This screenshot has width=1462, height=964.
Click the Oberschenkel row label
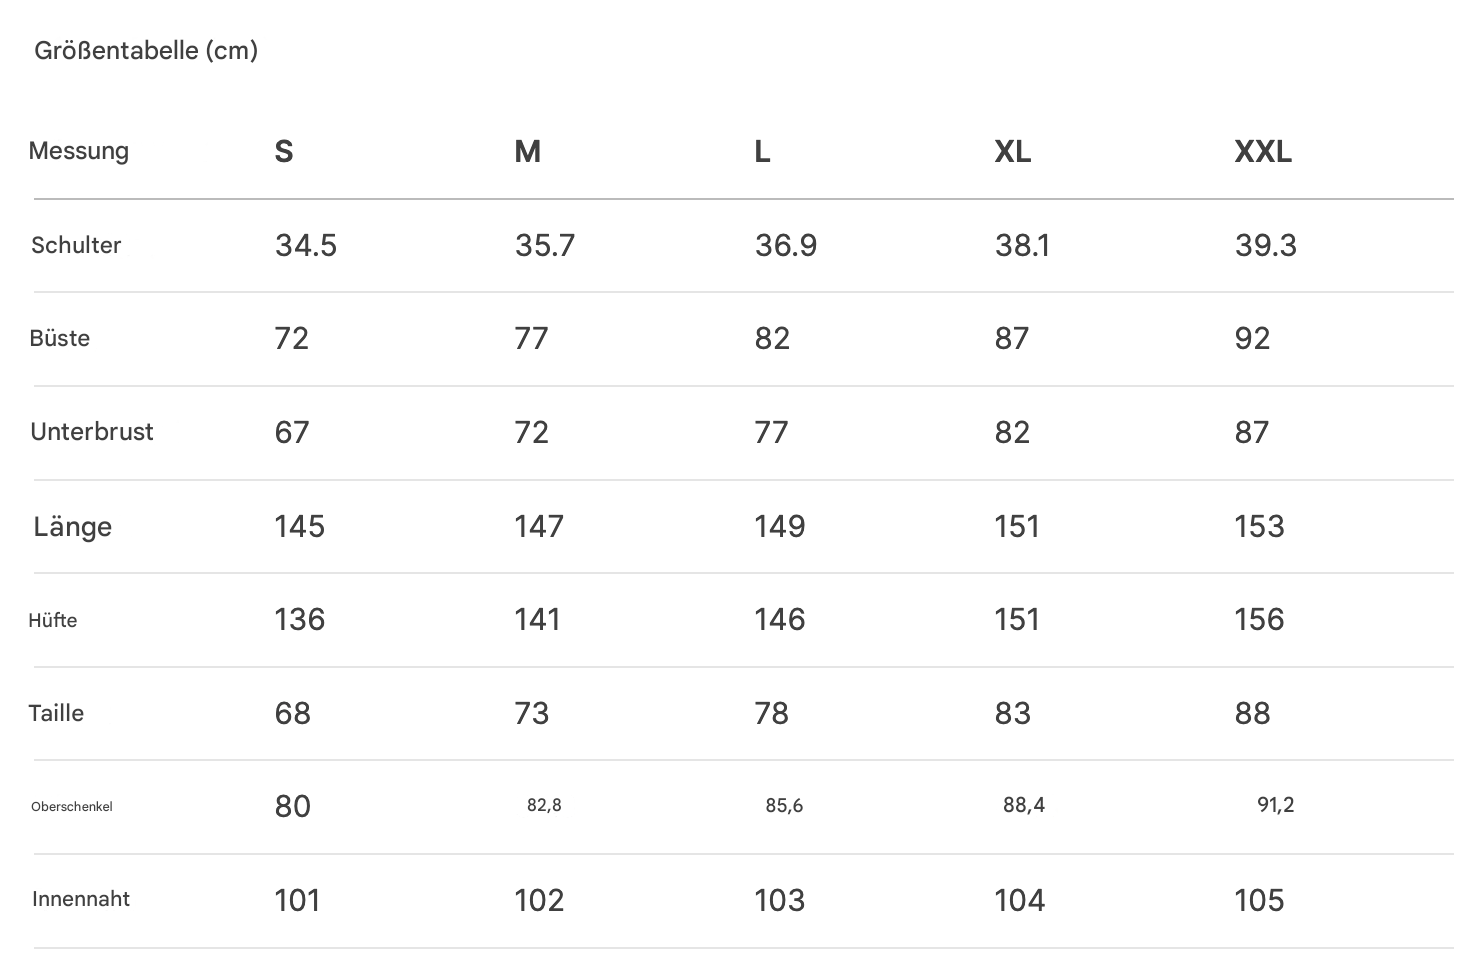[x=72, y=806]
